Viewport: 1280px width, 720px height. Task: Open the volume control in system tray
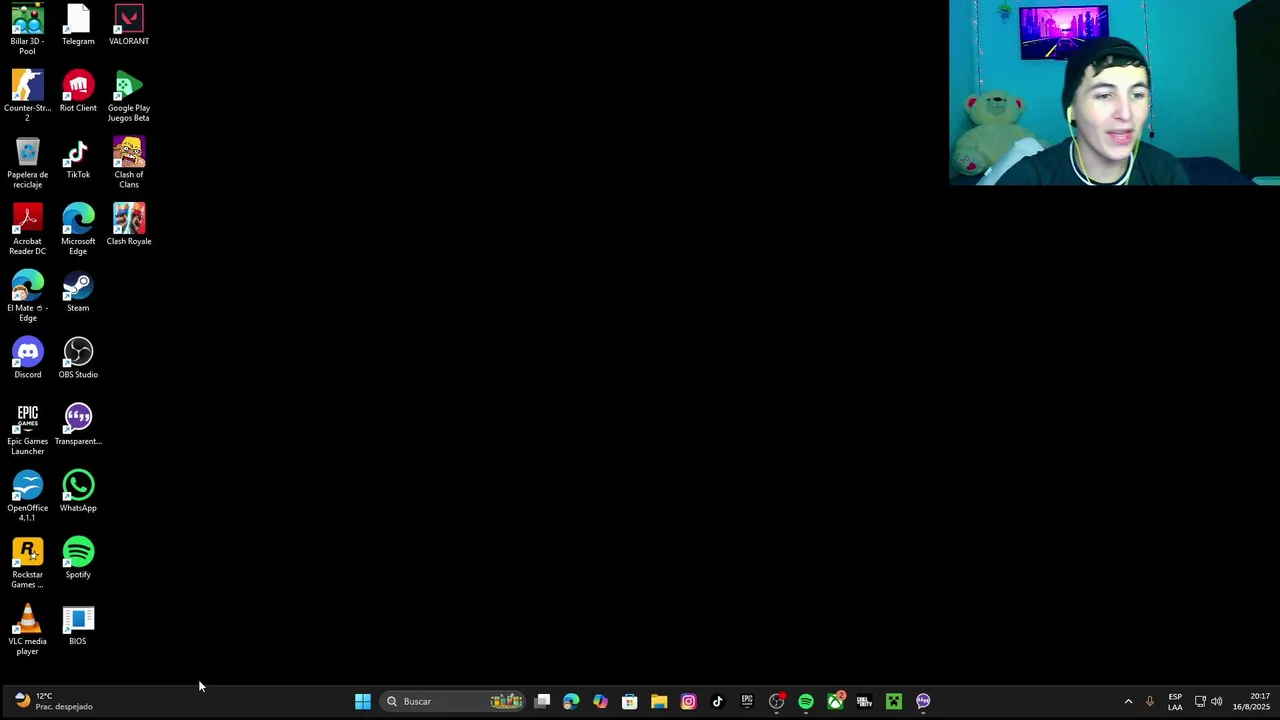click(1217, 702)
